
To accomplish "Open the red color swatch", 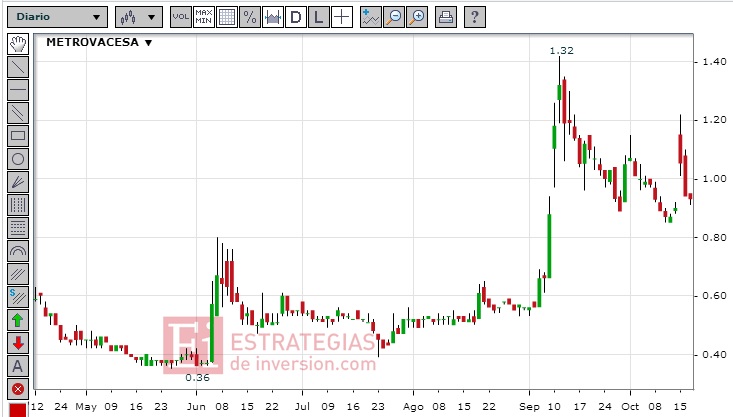I will pyautogui.click(x=18, y=410).
